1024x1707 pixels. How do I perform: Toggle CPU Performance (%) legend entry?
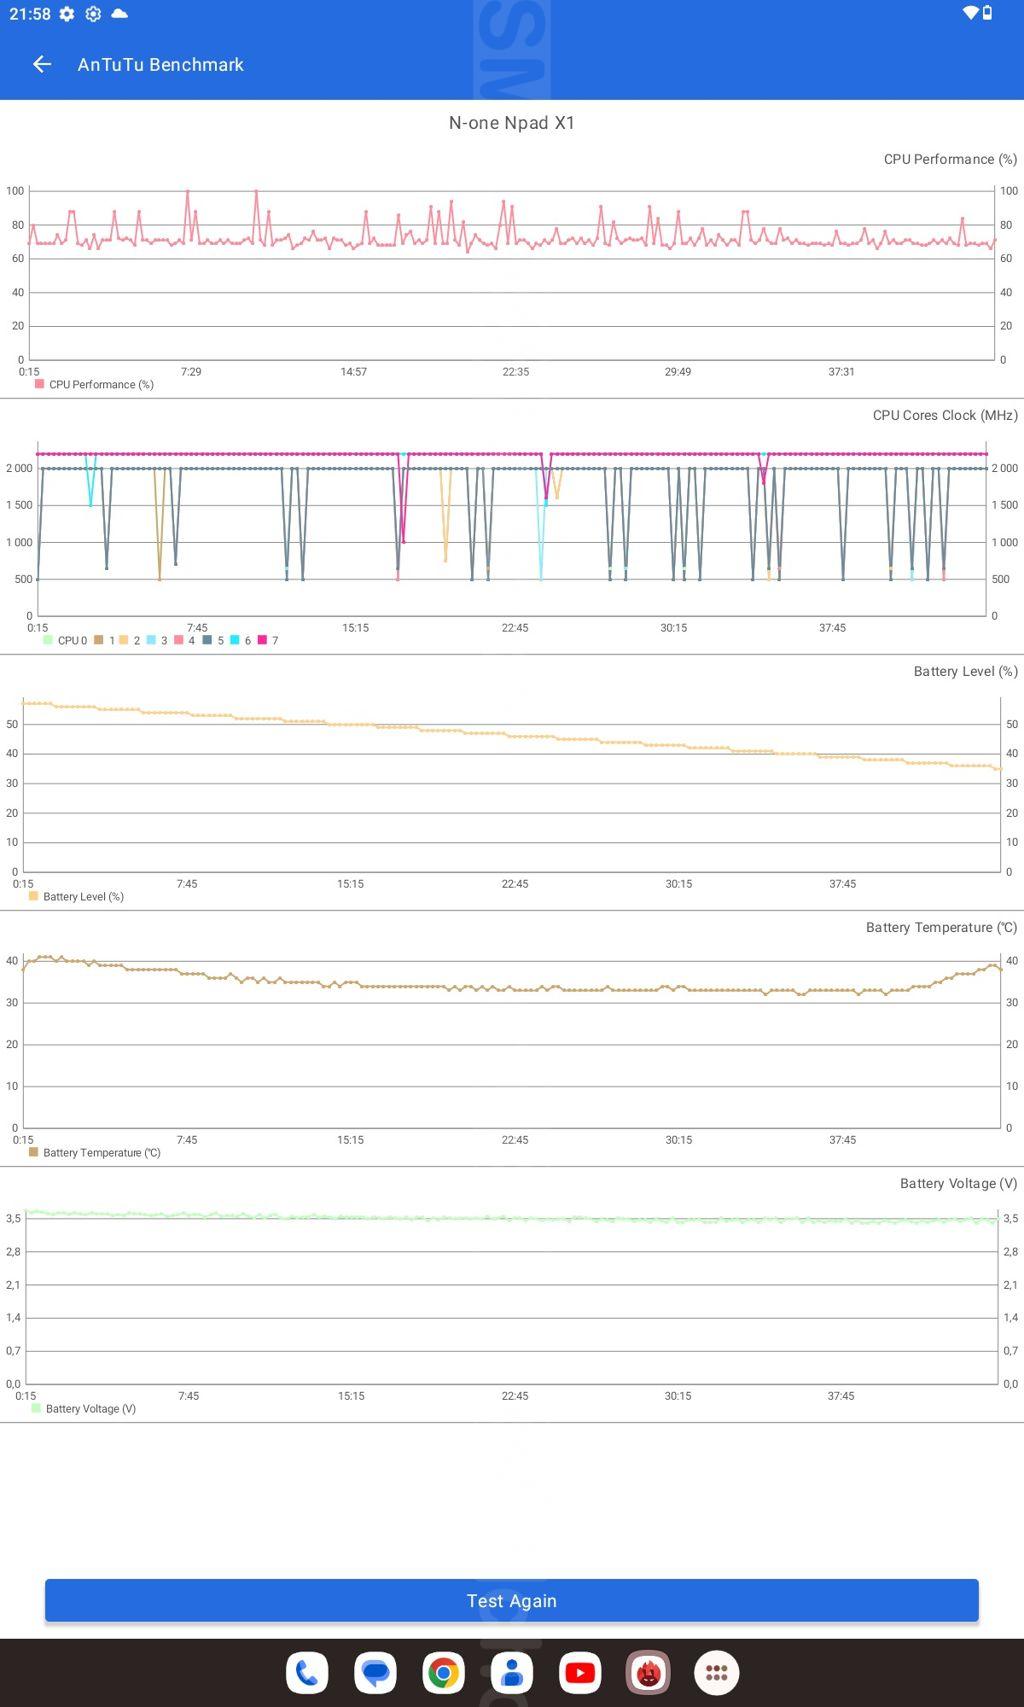(94, 385)
